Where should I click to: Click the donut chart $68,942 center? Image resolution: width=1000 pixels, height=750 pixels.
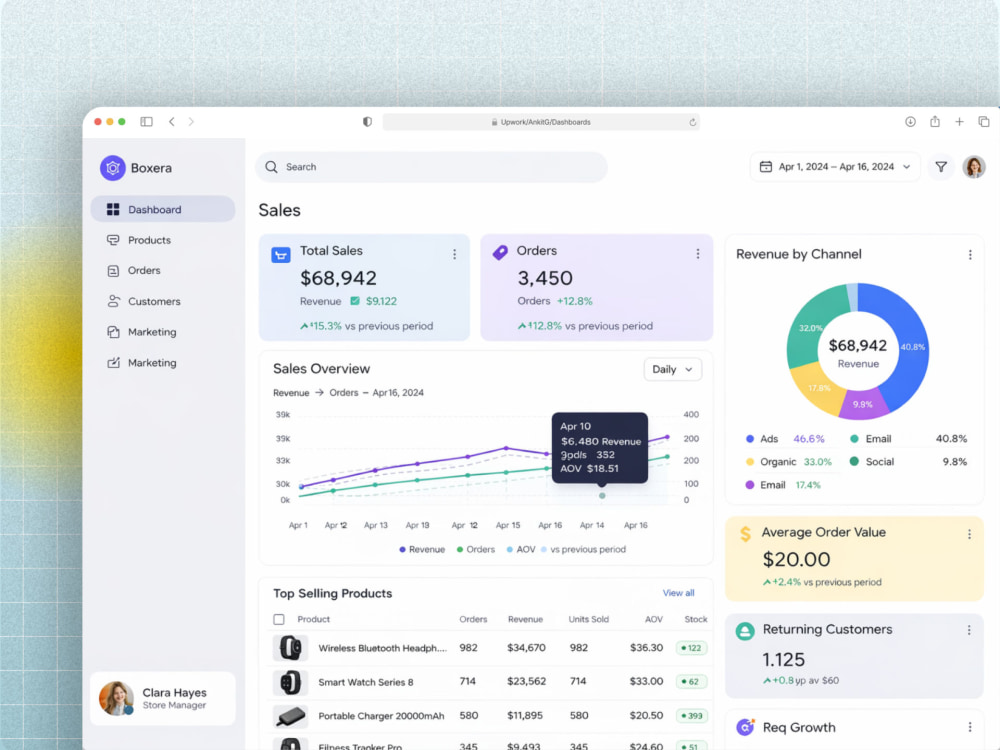click(858, 353)
